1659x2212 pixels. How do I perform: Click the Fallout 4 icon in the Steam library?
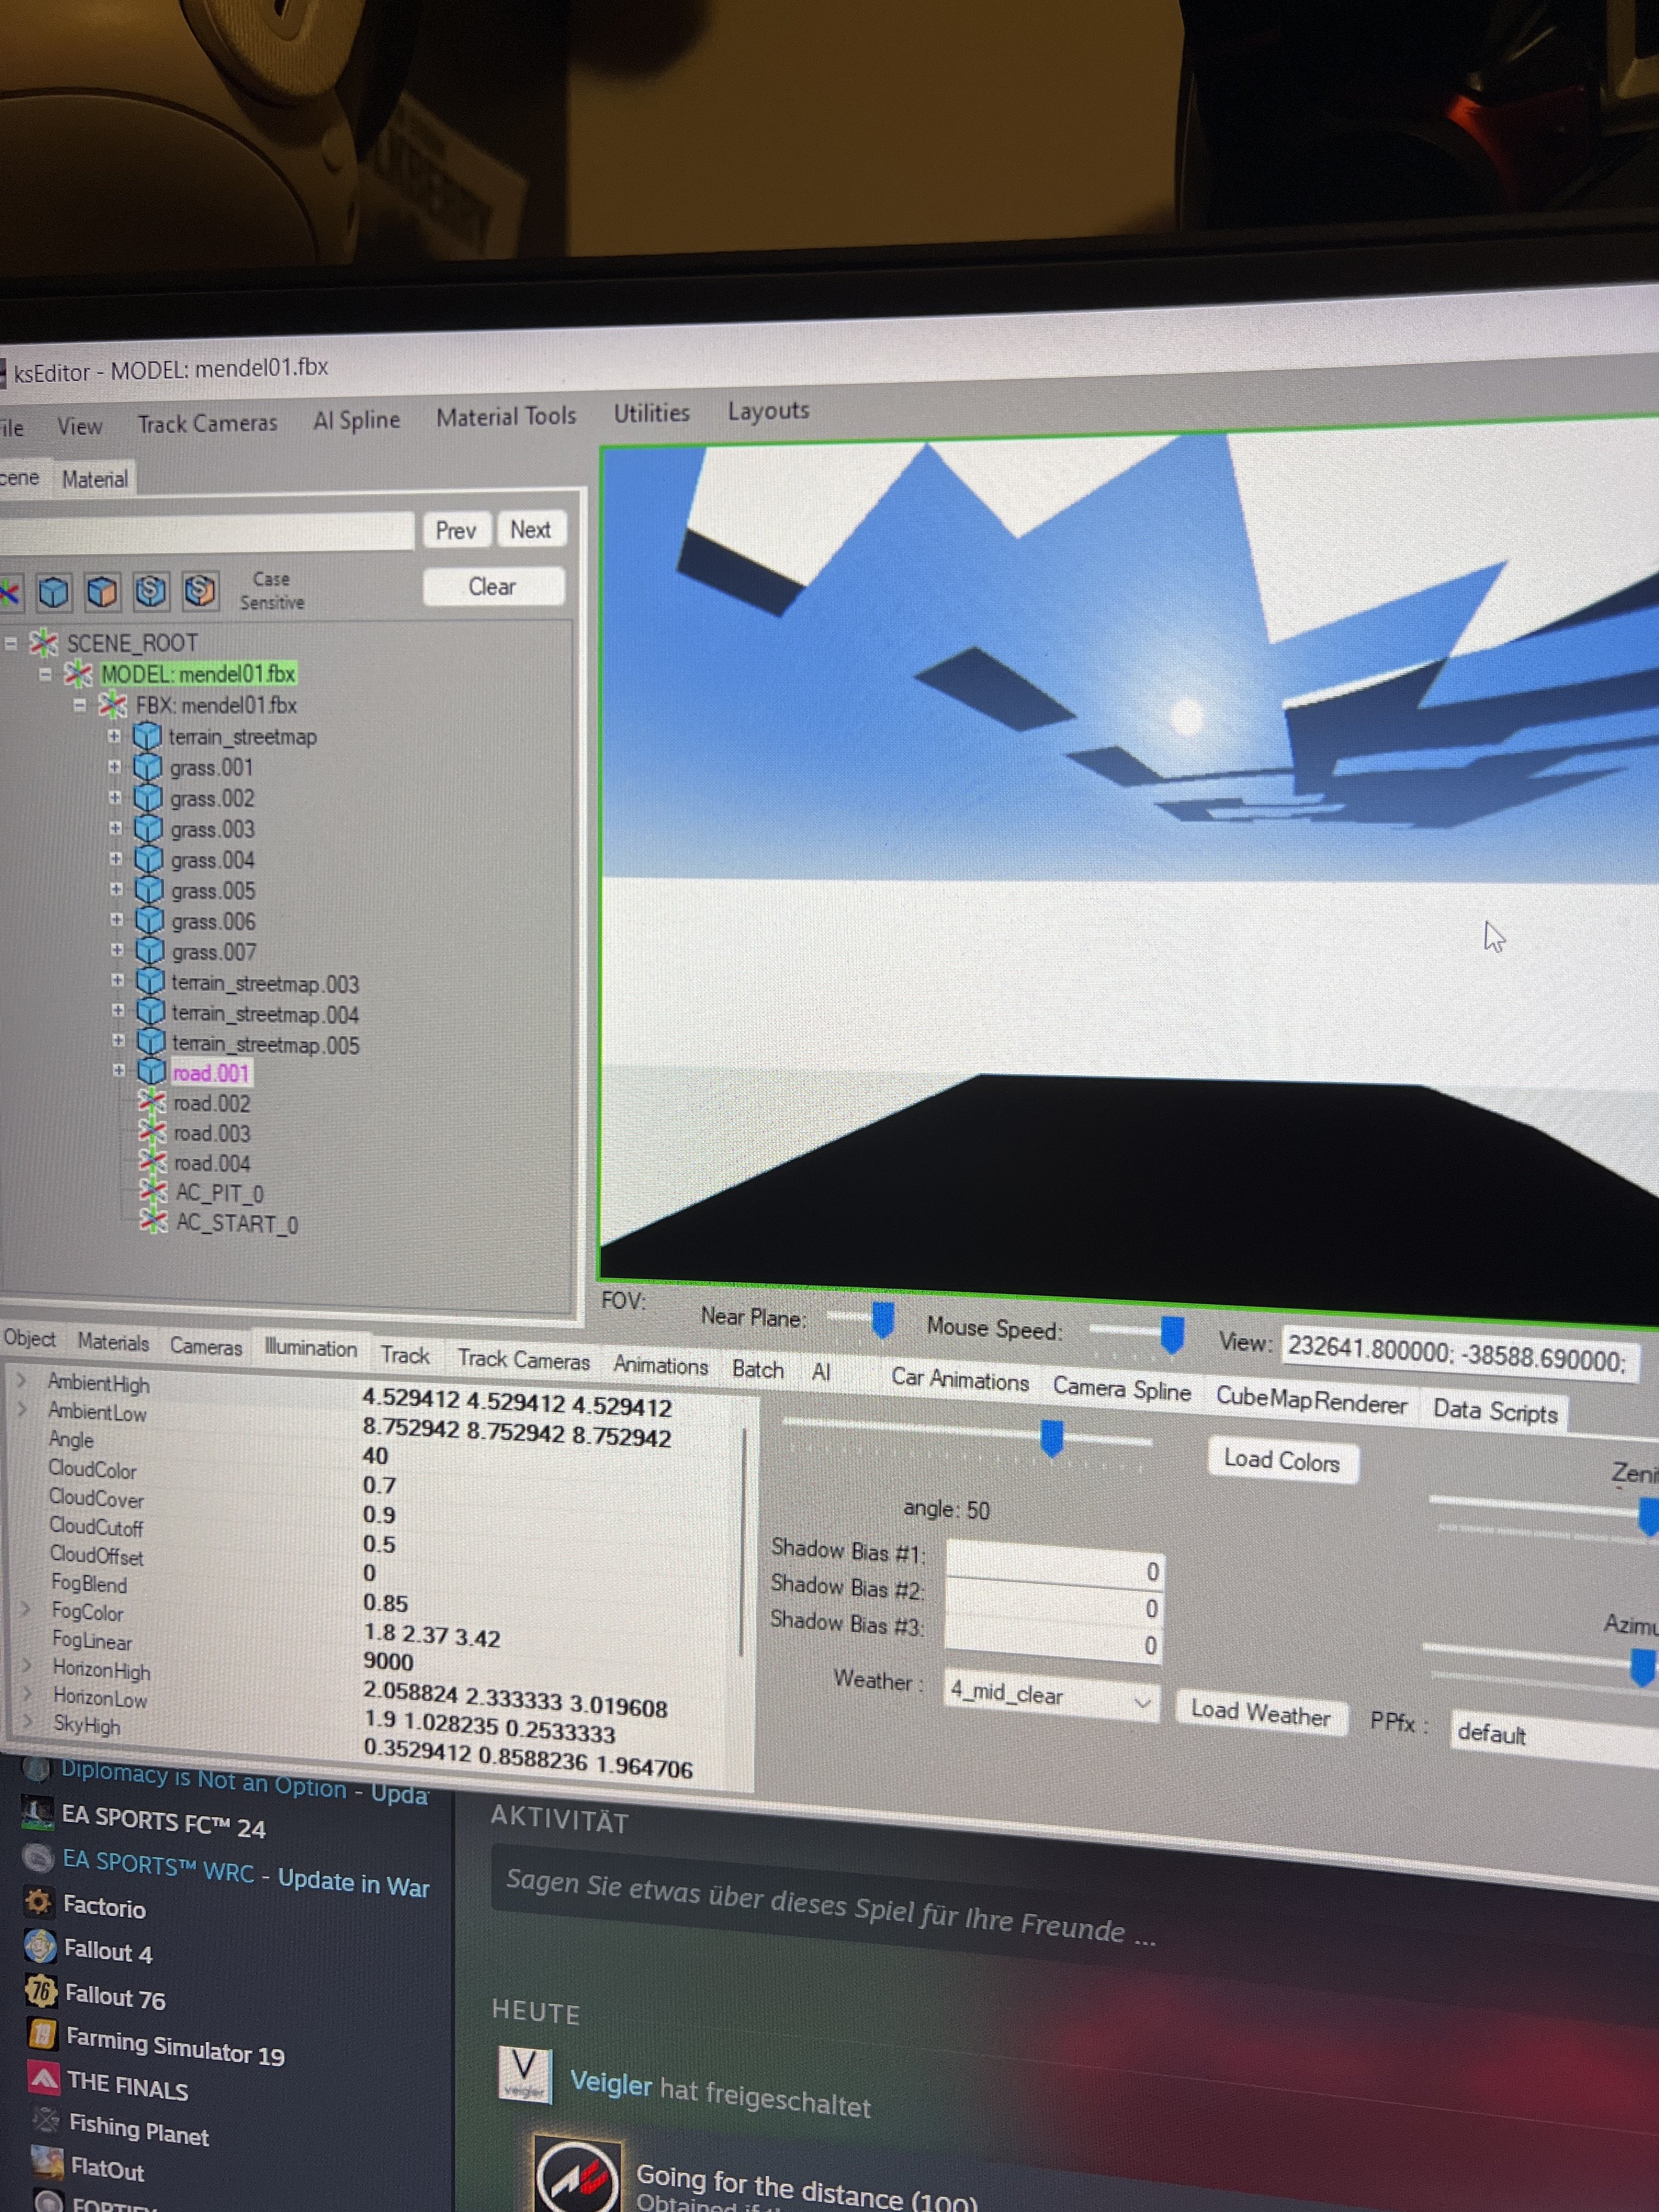click(x=40, y=1946)
